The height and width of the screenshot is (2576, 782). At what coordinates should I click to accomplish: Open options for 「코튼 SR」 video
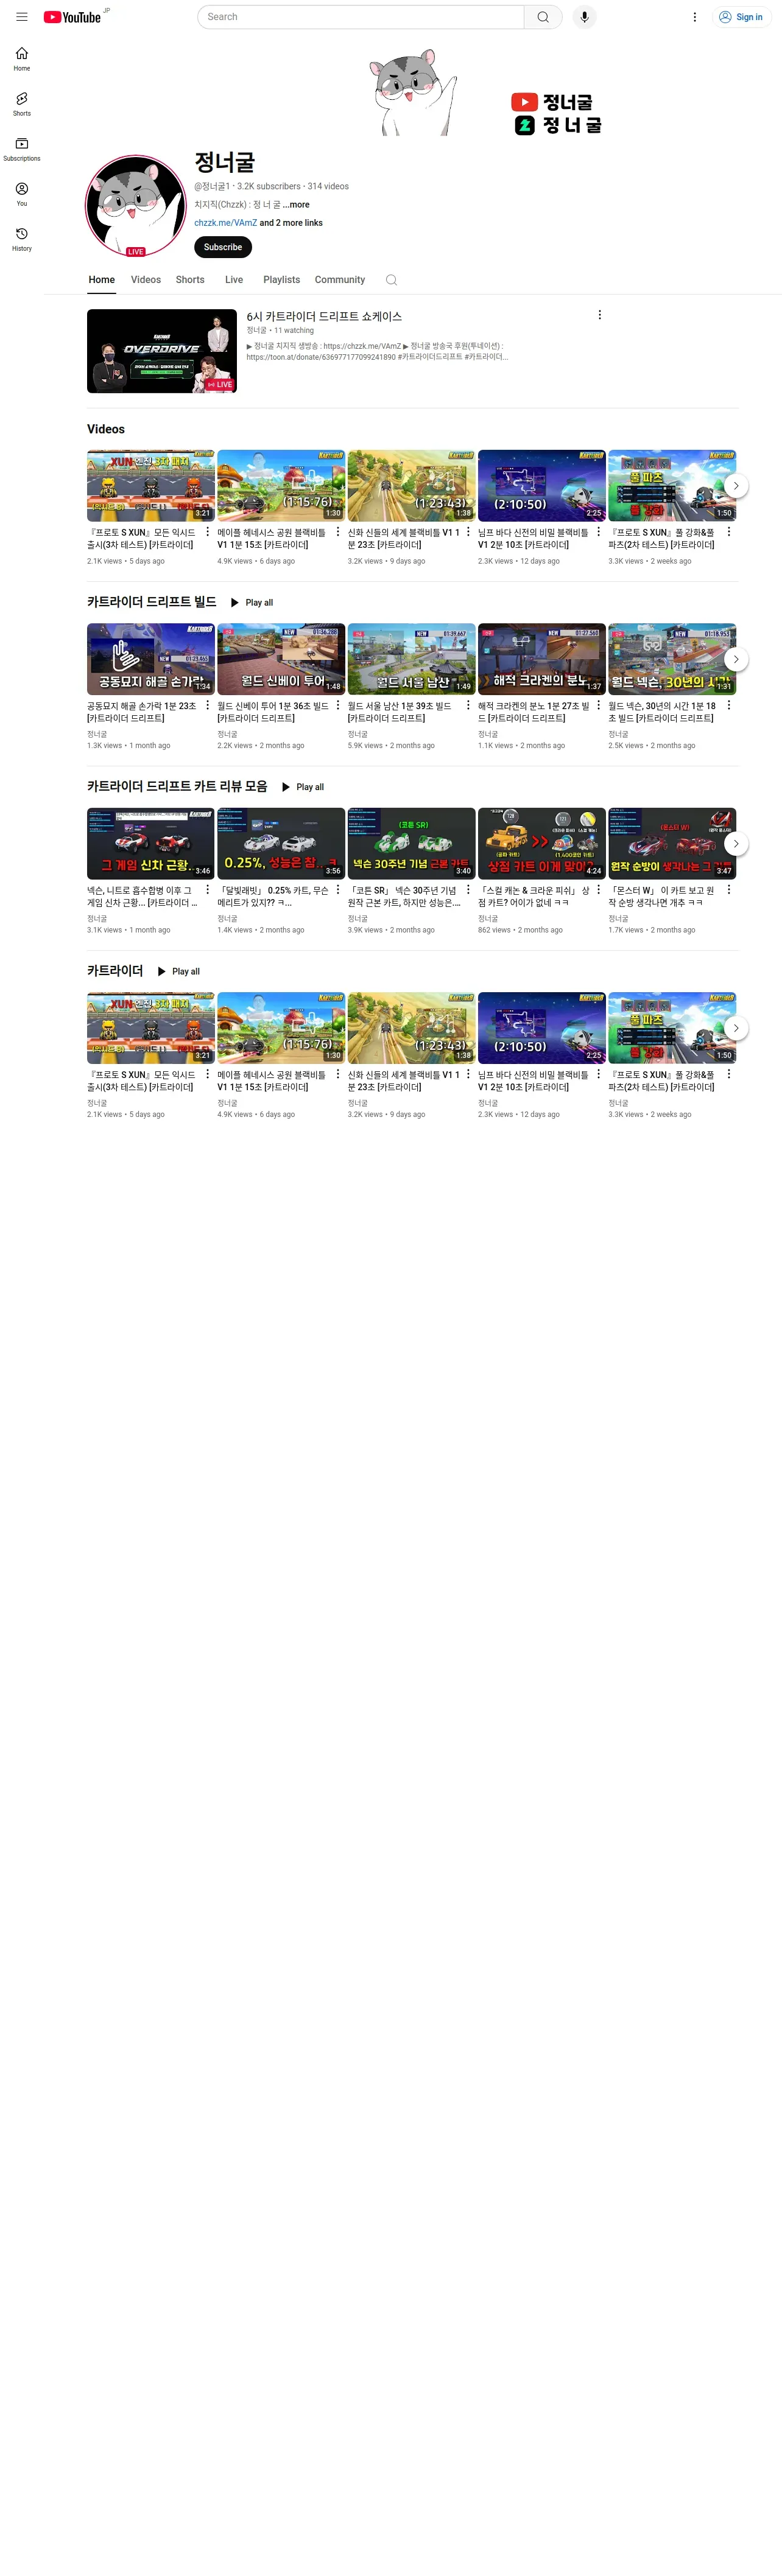coord(468,889)
